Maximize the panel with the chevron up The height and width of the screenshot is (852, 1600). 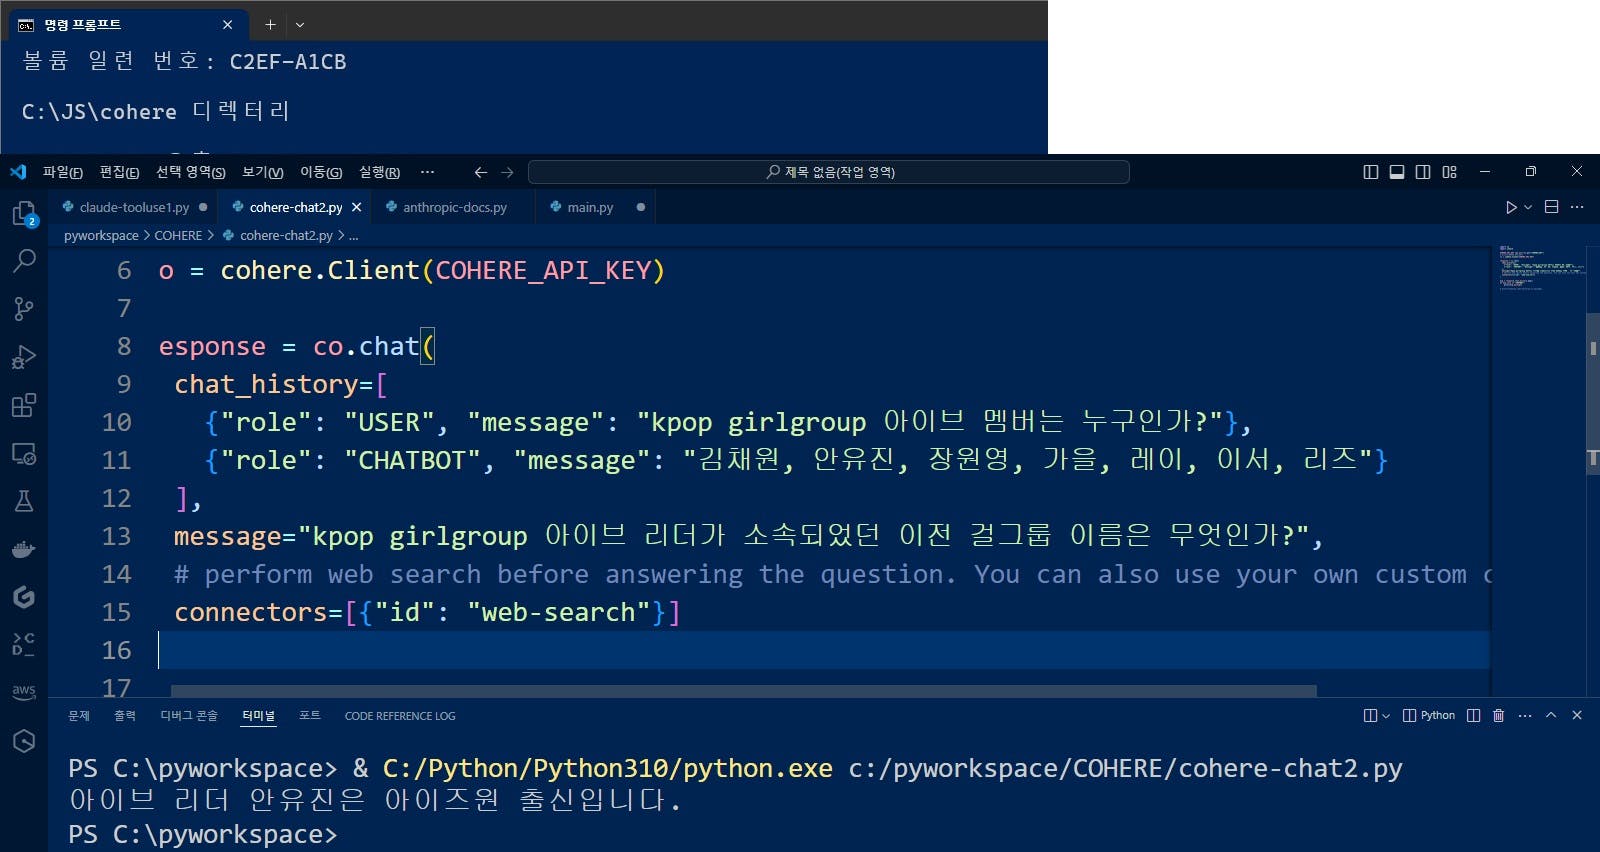(x=1551, y=715)
